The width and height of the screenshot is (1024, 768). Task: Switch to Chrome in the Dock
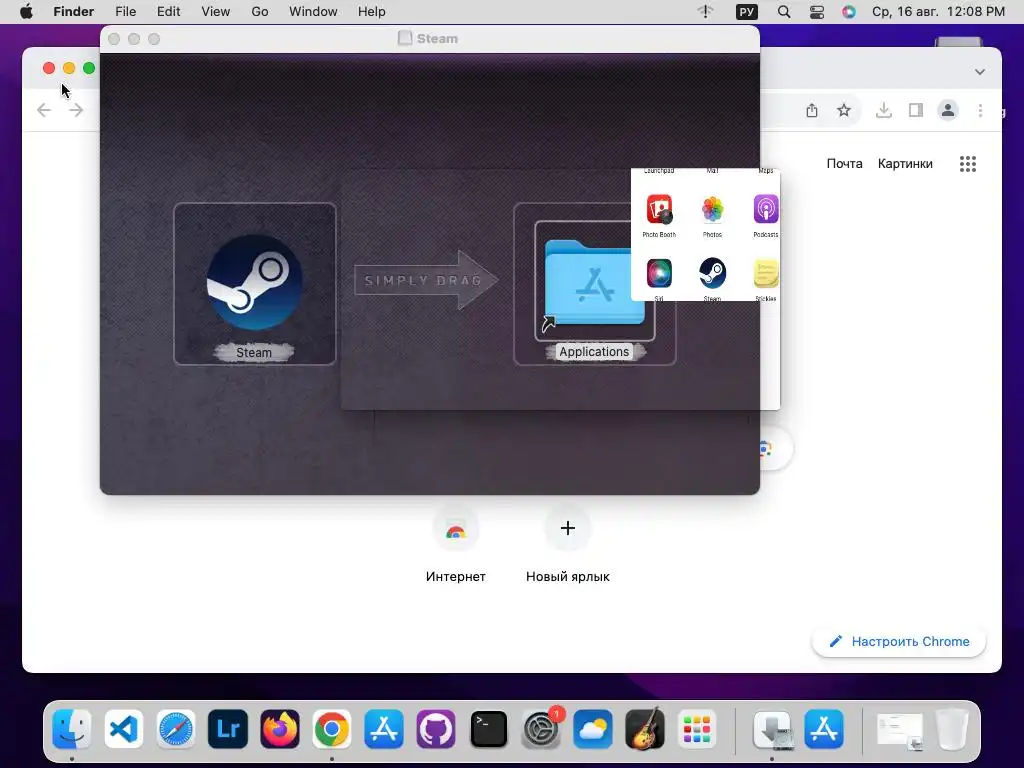pos(332,729)
